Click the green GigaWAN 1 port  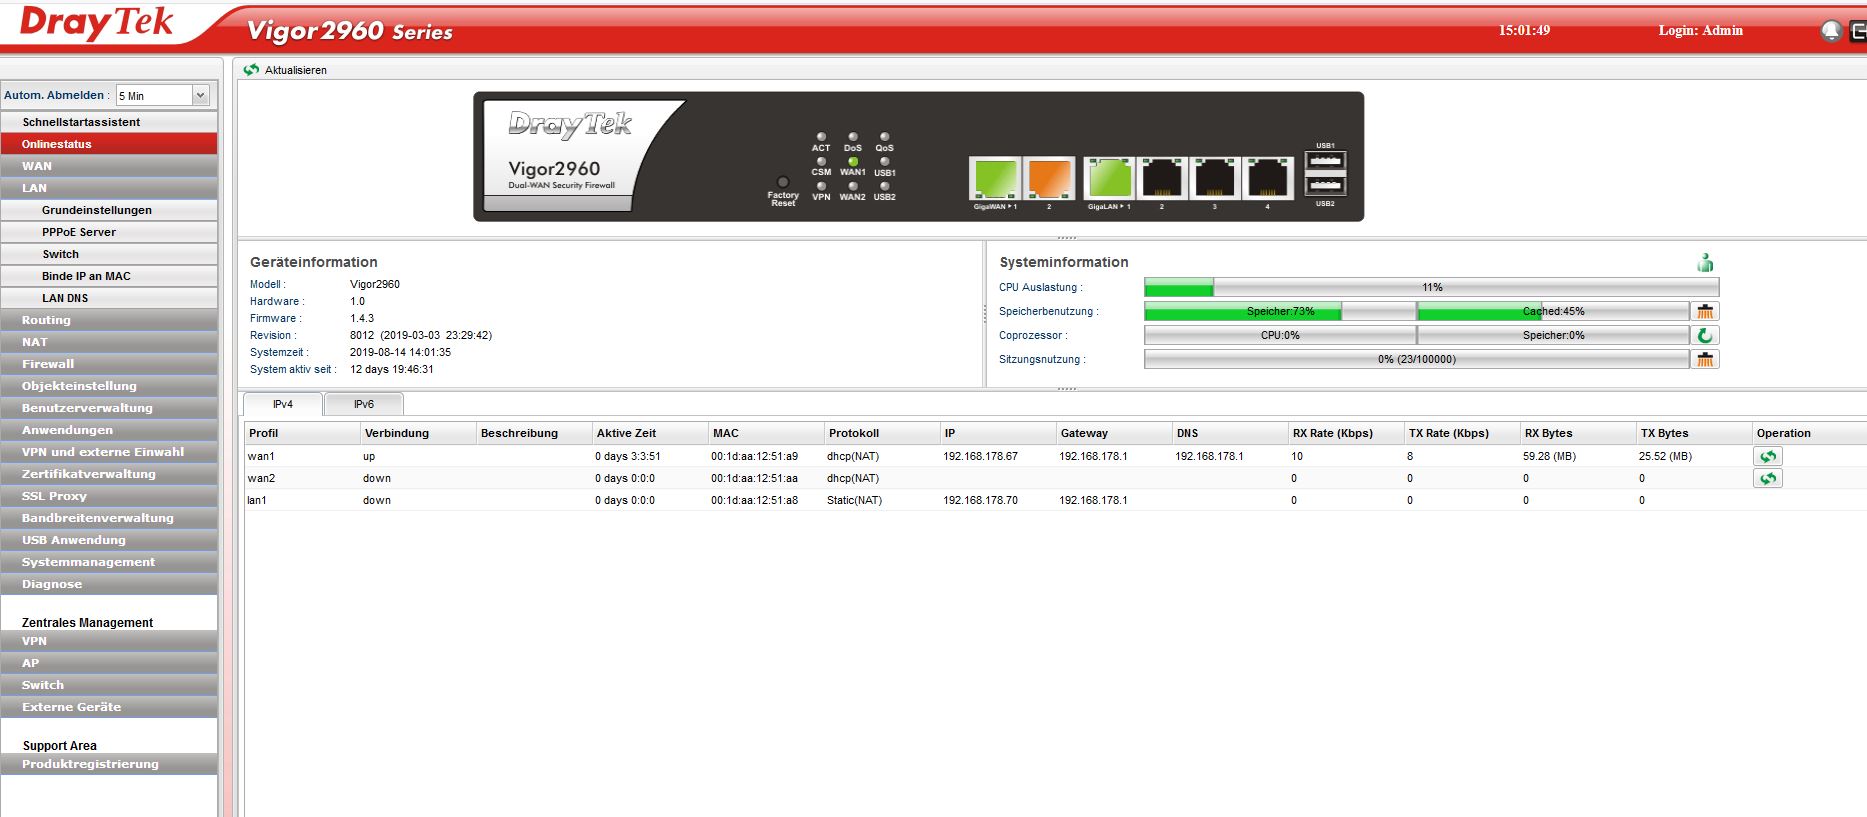[x=995, y=179]
